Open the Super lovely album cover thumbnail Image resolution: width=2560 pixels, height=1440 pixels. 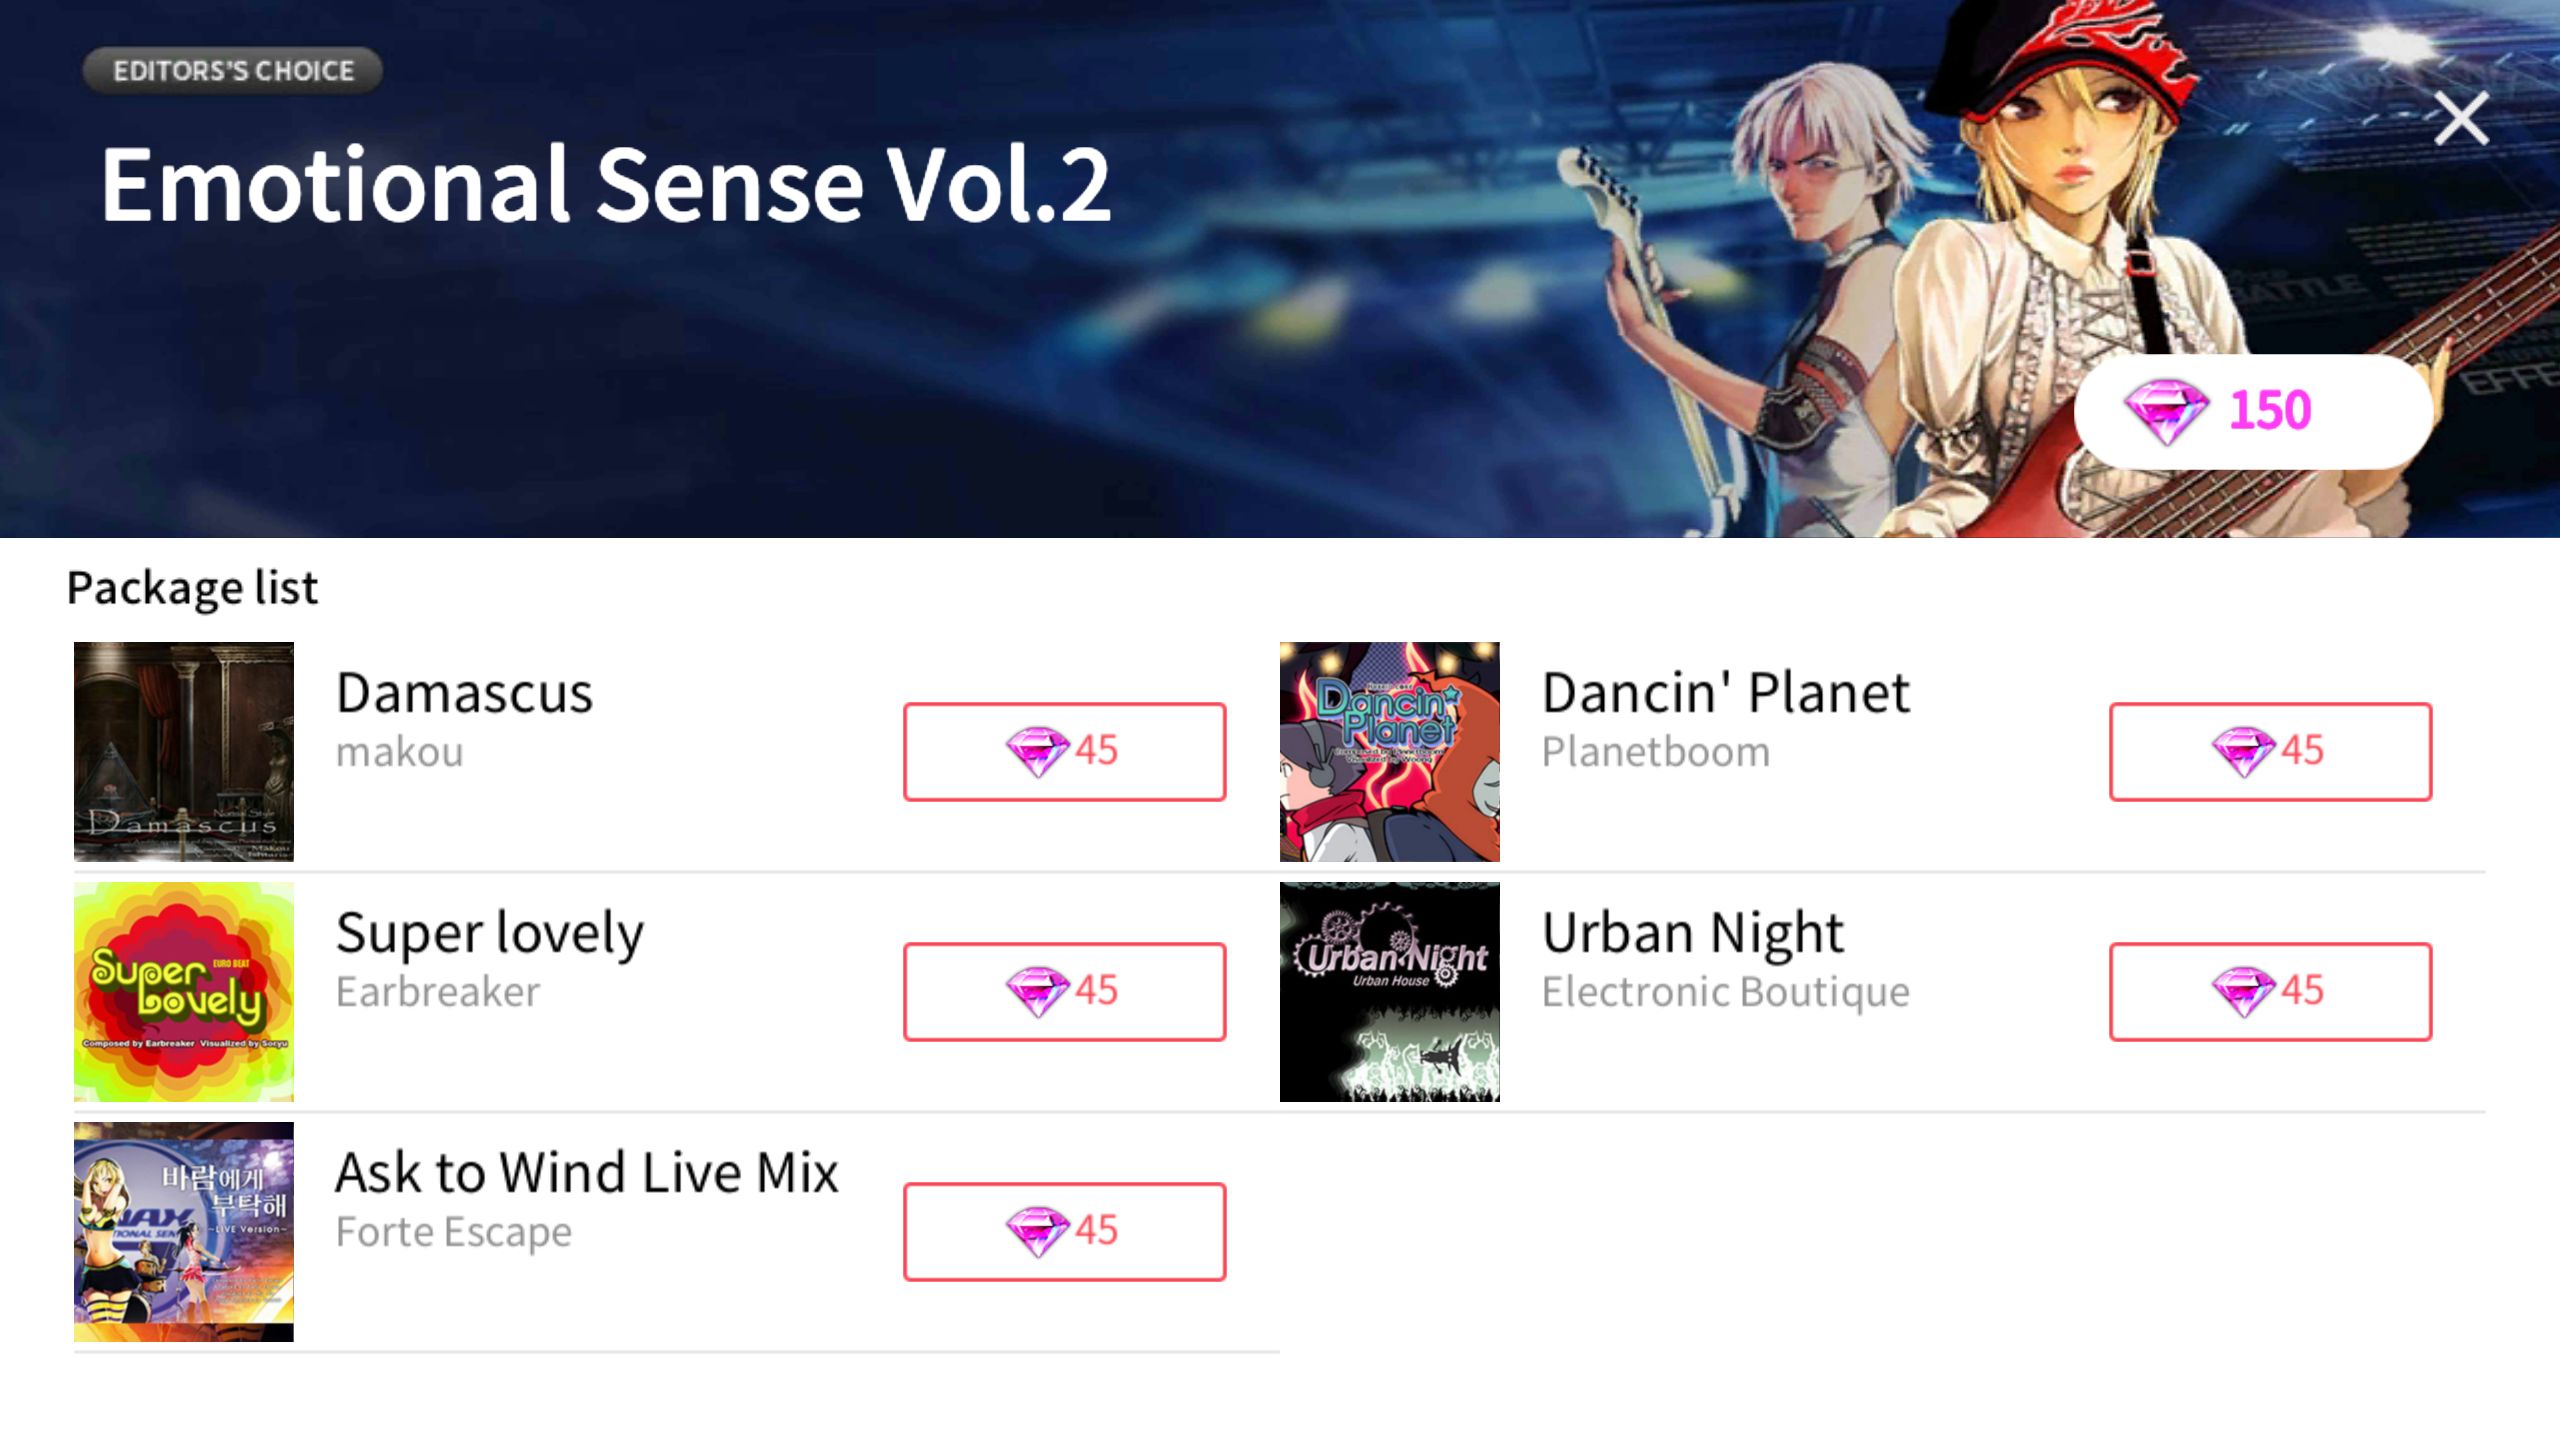(184, 991)
